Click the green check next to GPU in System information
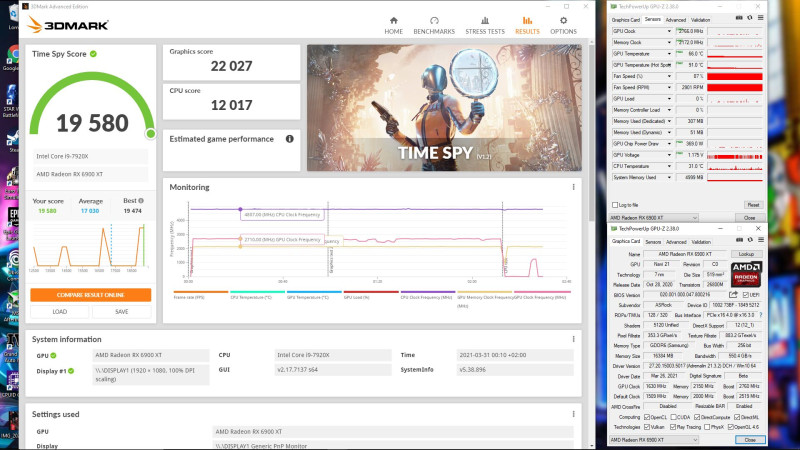Viewport: 800px width, 450px height. (54, 356)
